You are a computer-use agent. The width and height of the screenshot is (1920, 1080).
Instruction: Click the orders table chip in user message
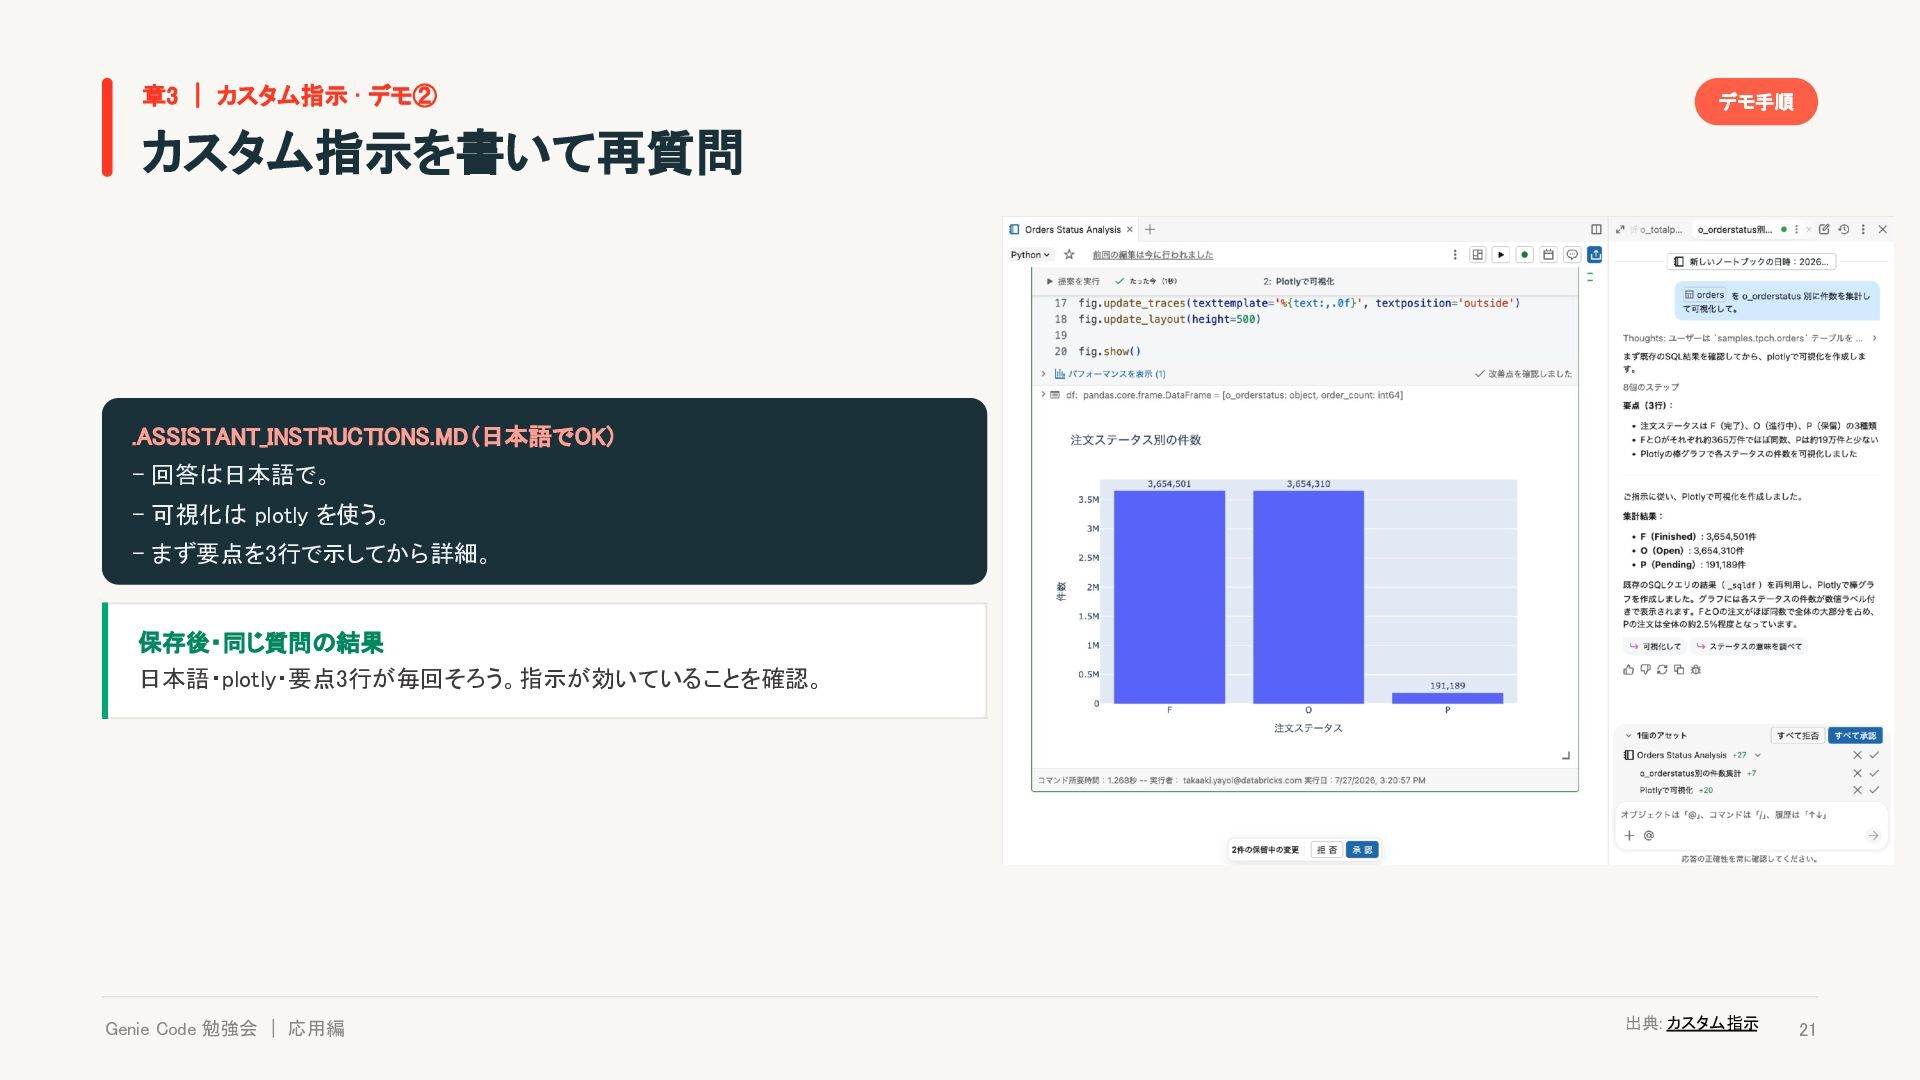pyautogui.click(x=1704, y=295)
